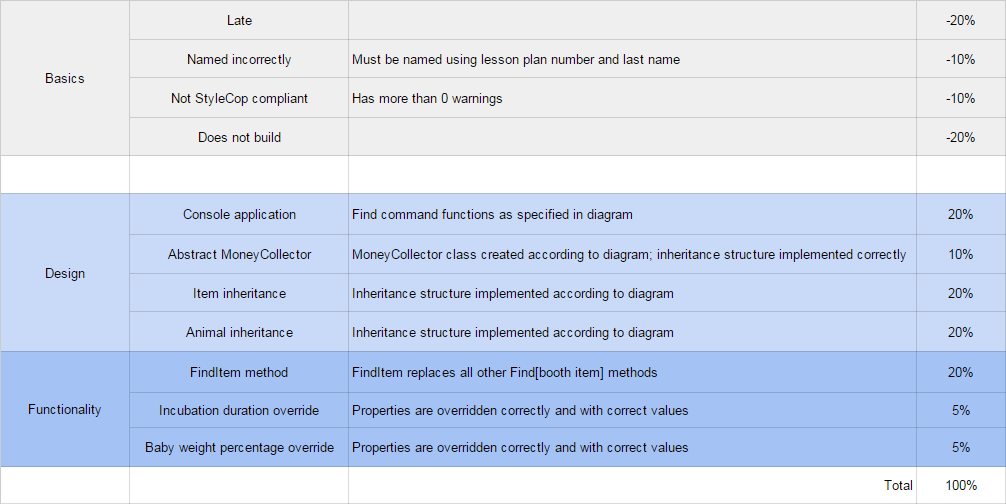Select the "Design" category cell
Image resolution: width=1006 pixels, height=504 pixels.
click(65, 273)
